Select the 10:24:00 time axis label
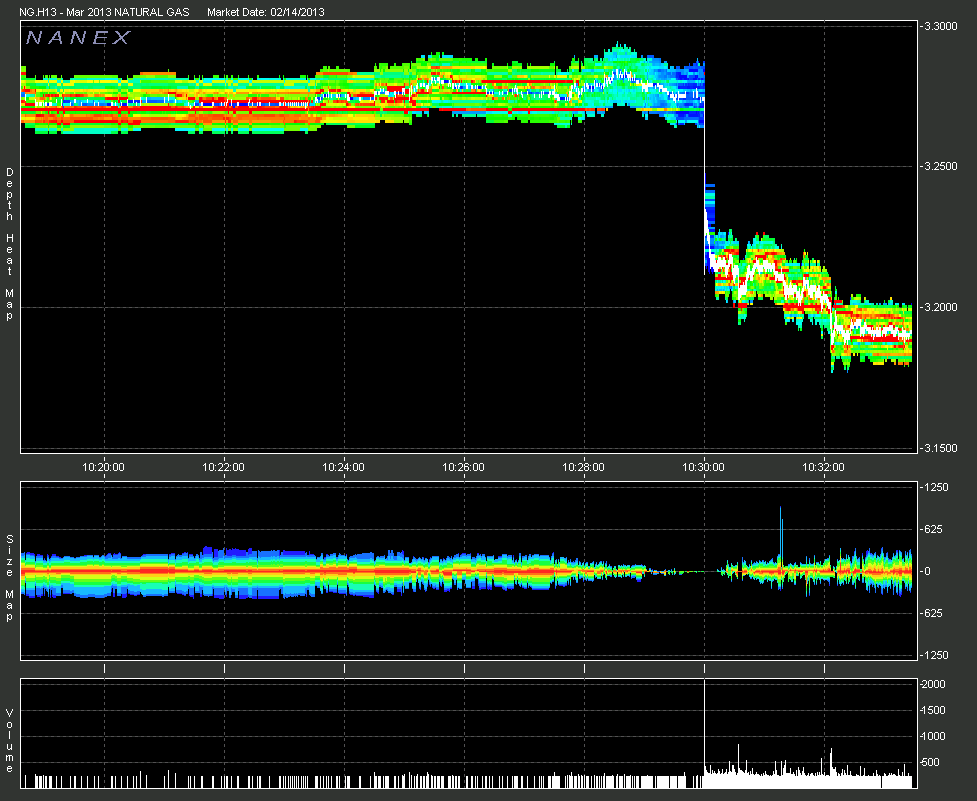Viewport: 977px width, 801px height. pyautogui.click(x=343, y=467)
